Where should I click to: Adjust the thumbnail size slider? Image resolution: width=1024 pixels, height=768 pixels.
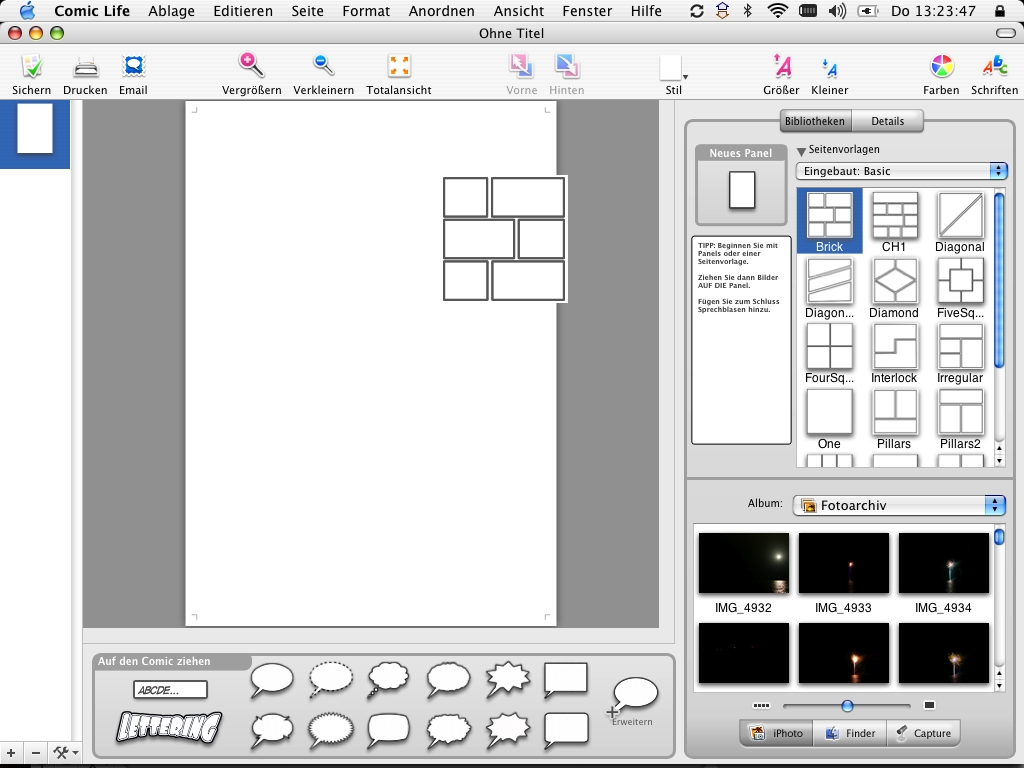[847, 706]
